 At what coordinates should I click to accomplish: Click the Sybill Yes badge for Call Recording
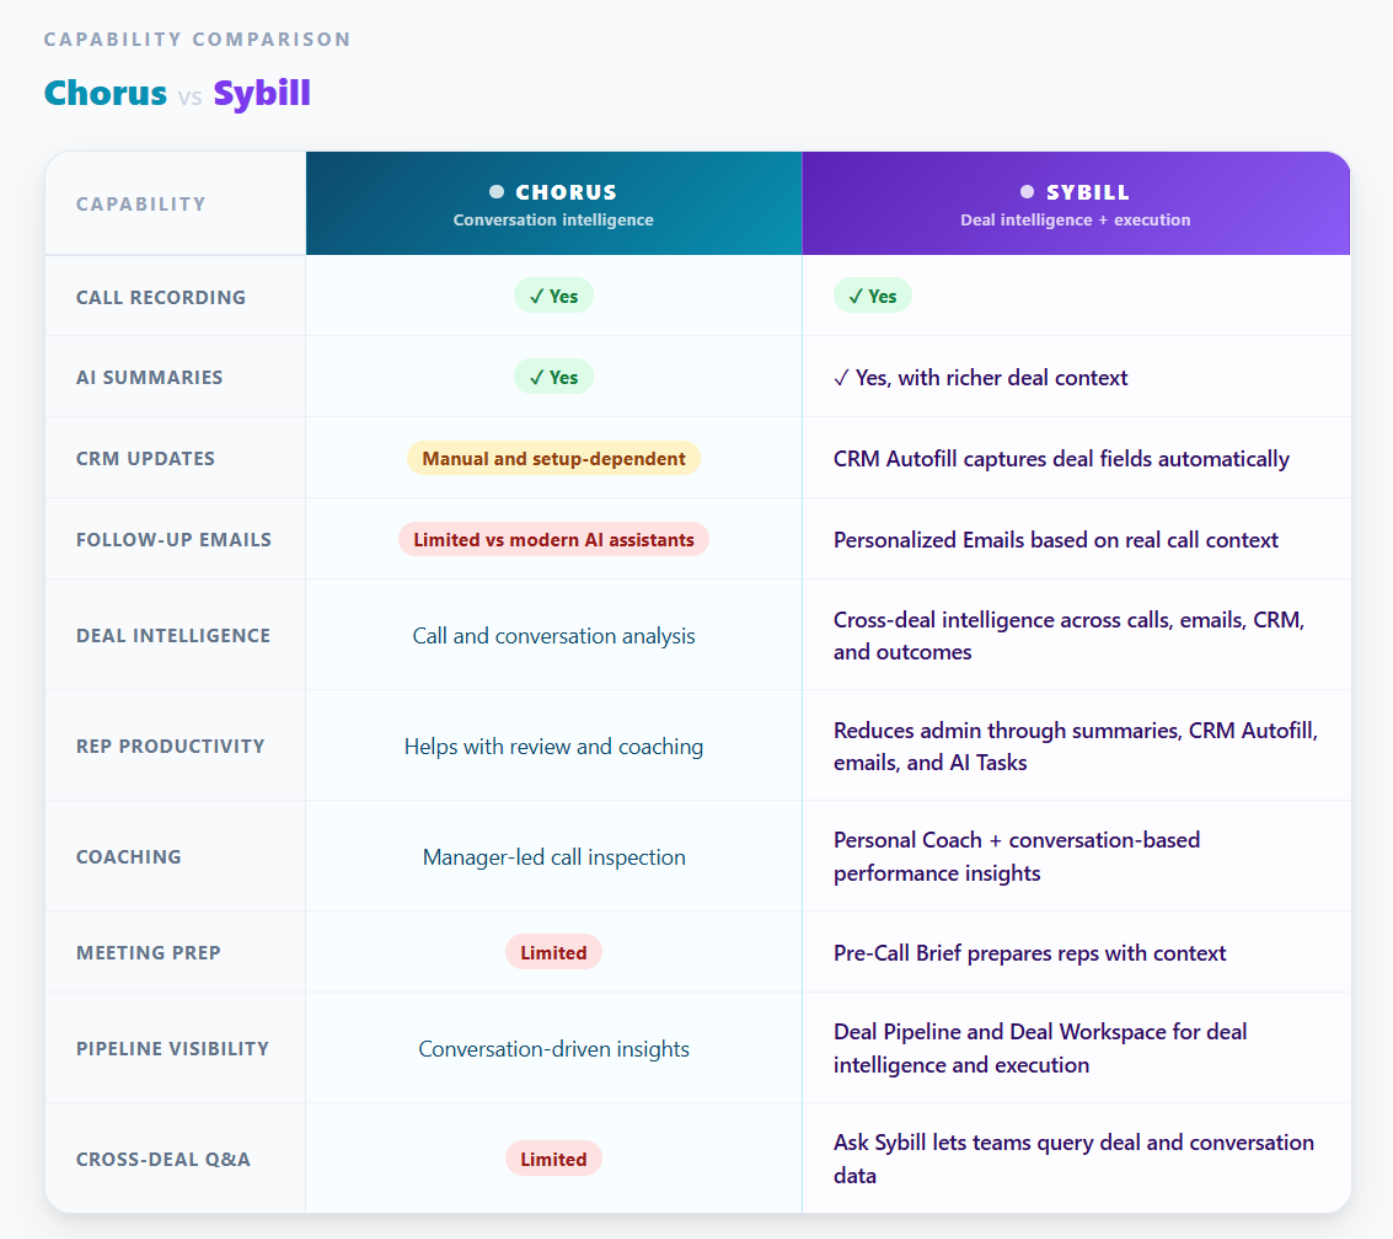pos(872,296)
